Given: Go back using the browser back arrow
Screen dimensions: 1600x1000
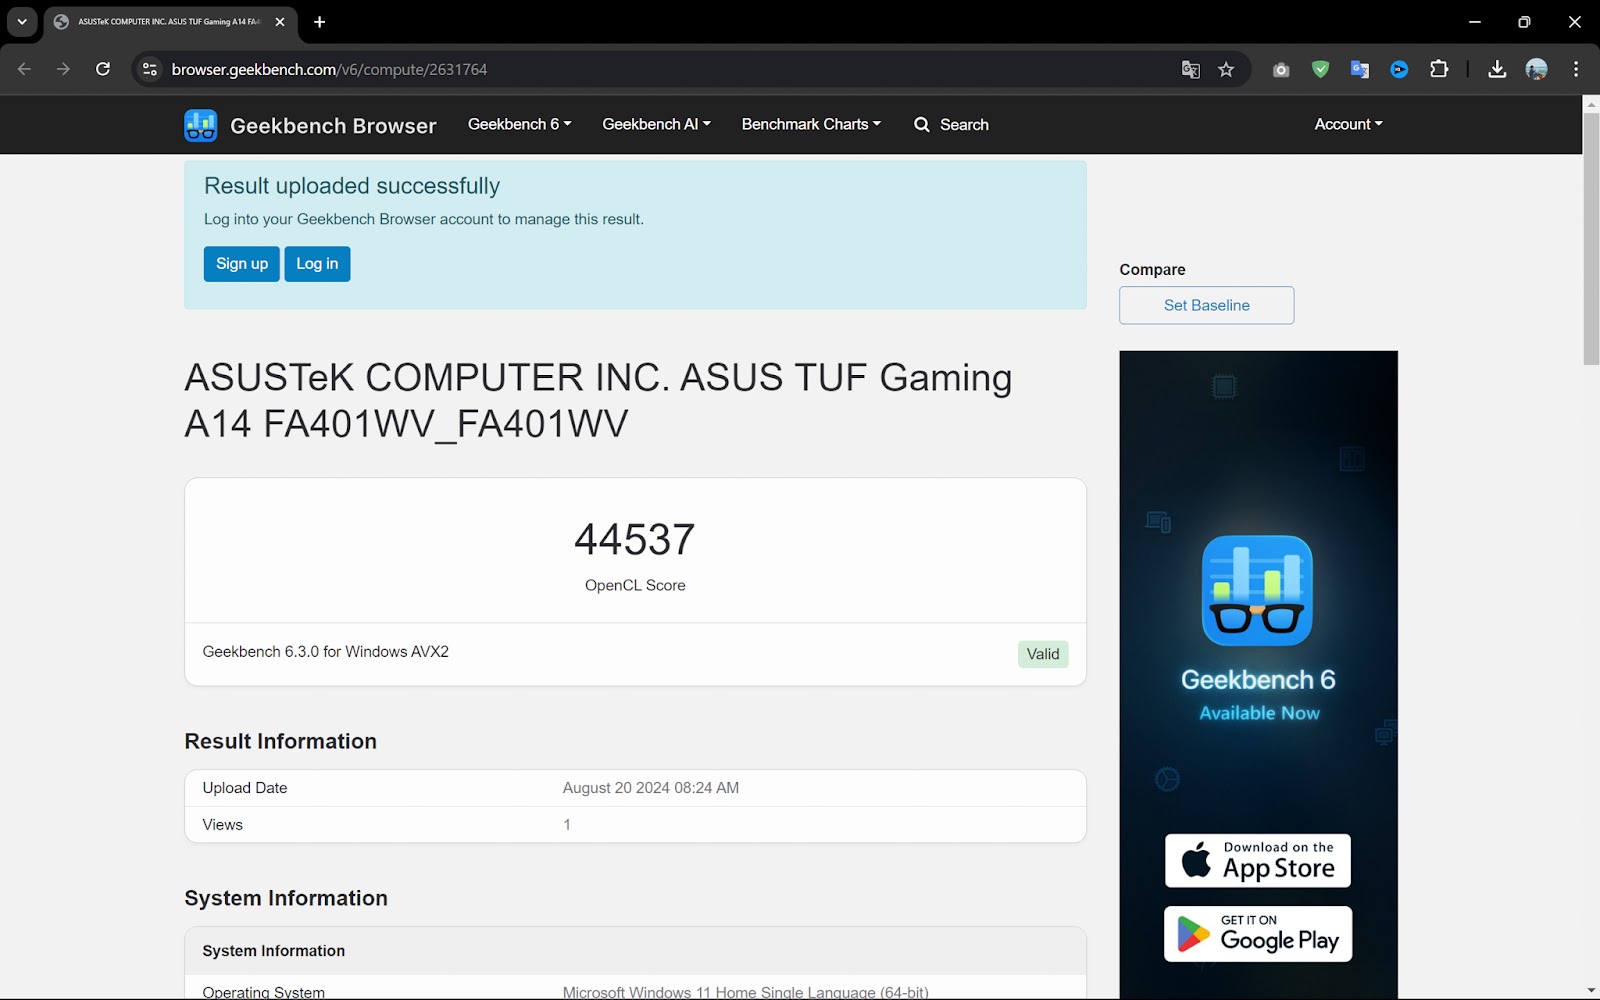Looking at the screenshot, I should [x=24, y=69].
